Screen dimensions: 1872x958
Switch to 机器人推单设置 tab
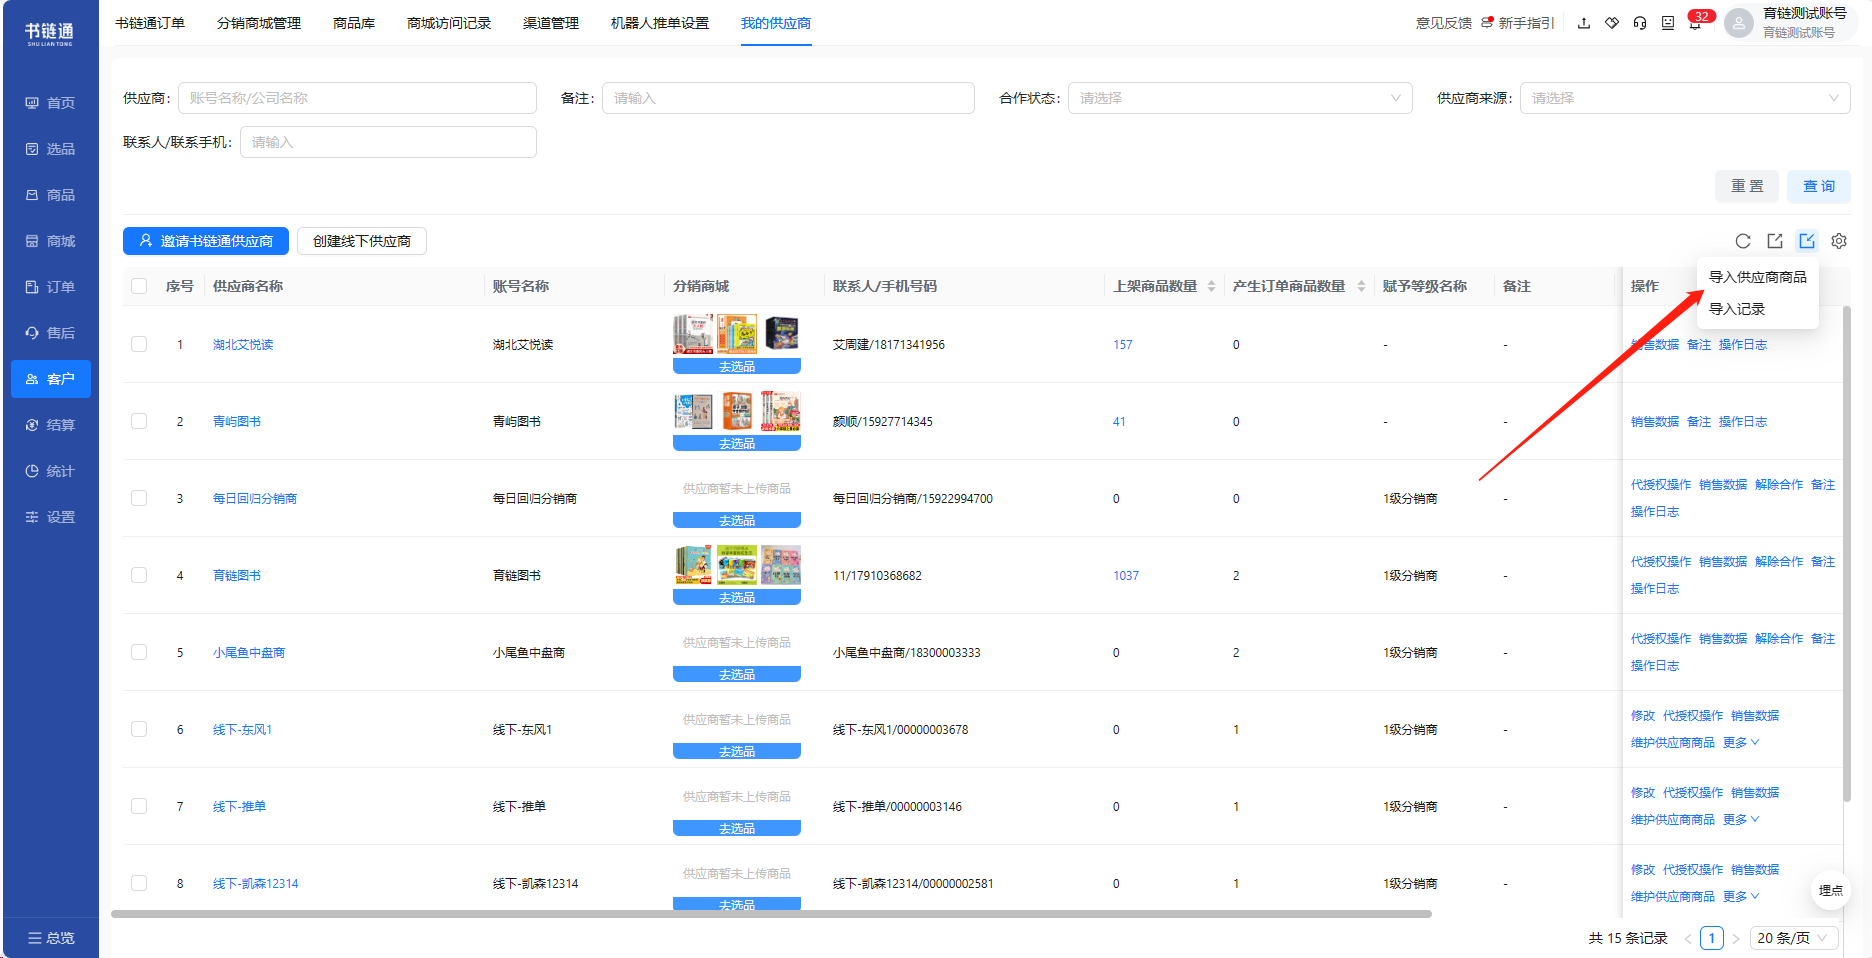click(660, 23)
